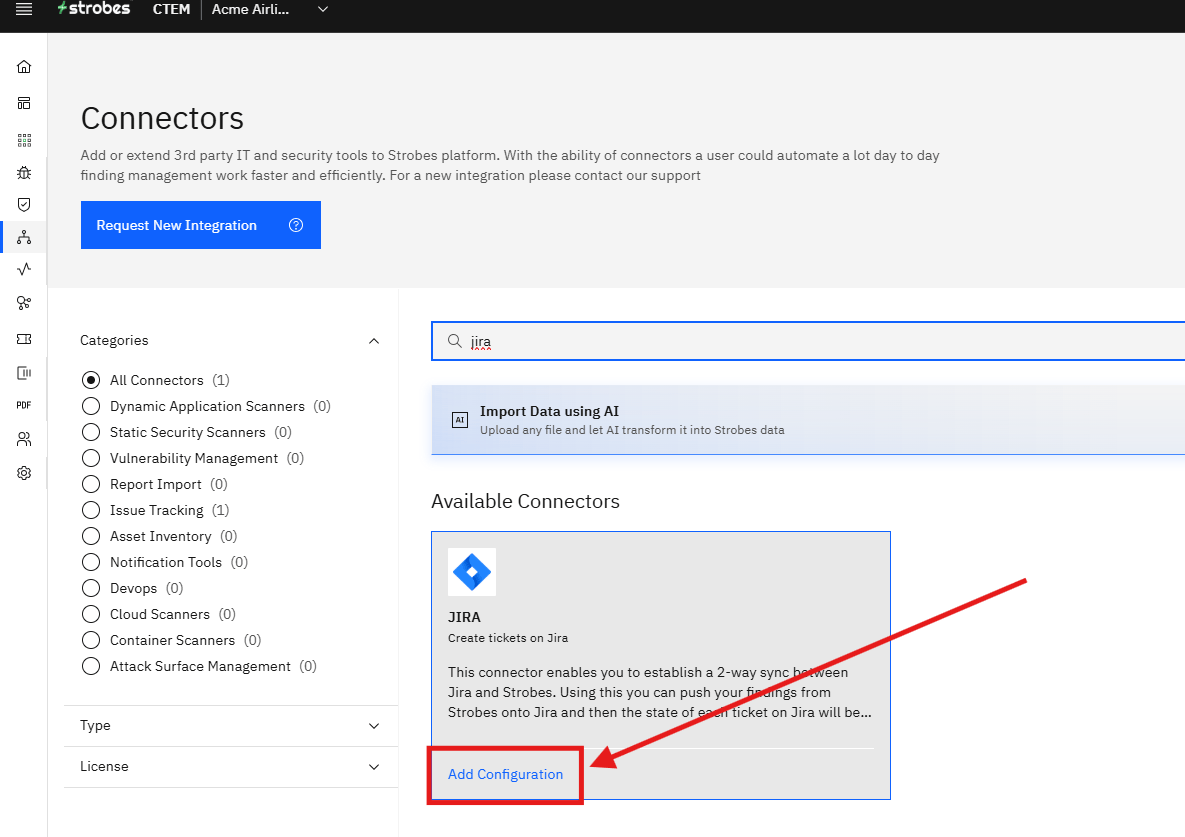Click Request New Integration button
Viewport: 1185px width, 837px height.
coord(201,225)
